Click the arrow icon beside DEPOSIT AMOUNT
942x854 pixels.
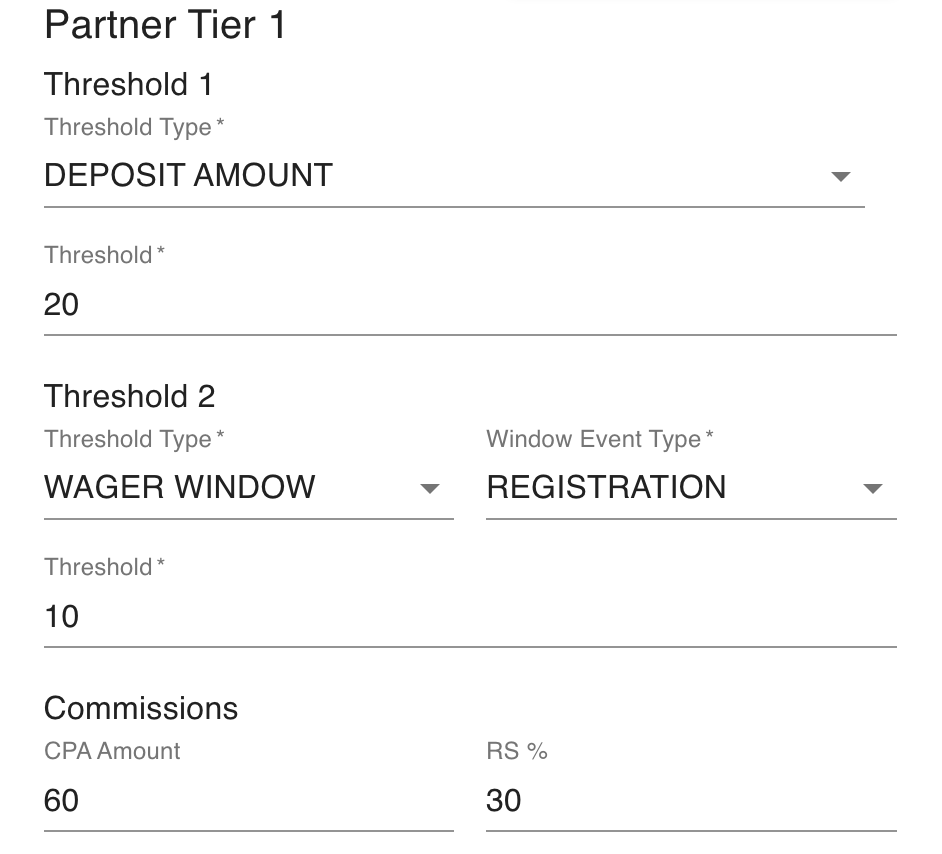840,177
